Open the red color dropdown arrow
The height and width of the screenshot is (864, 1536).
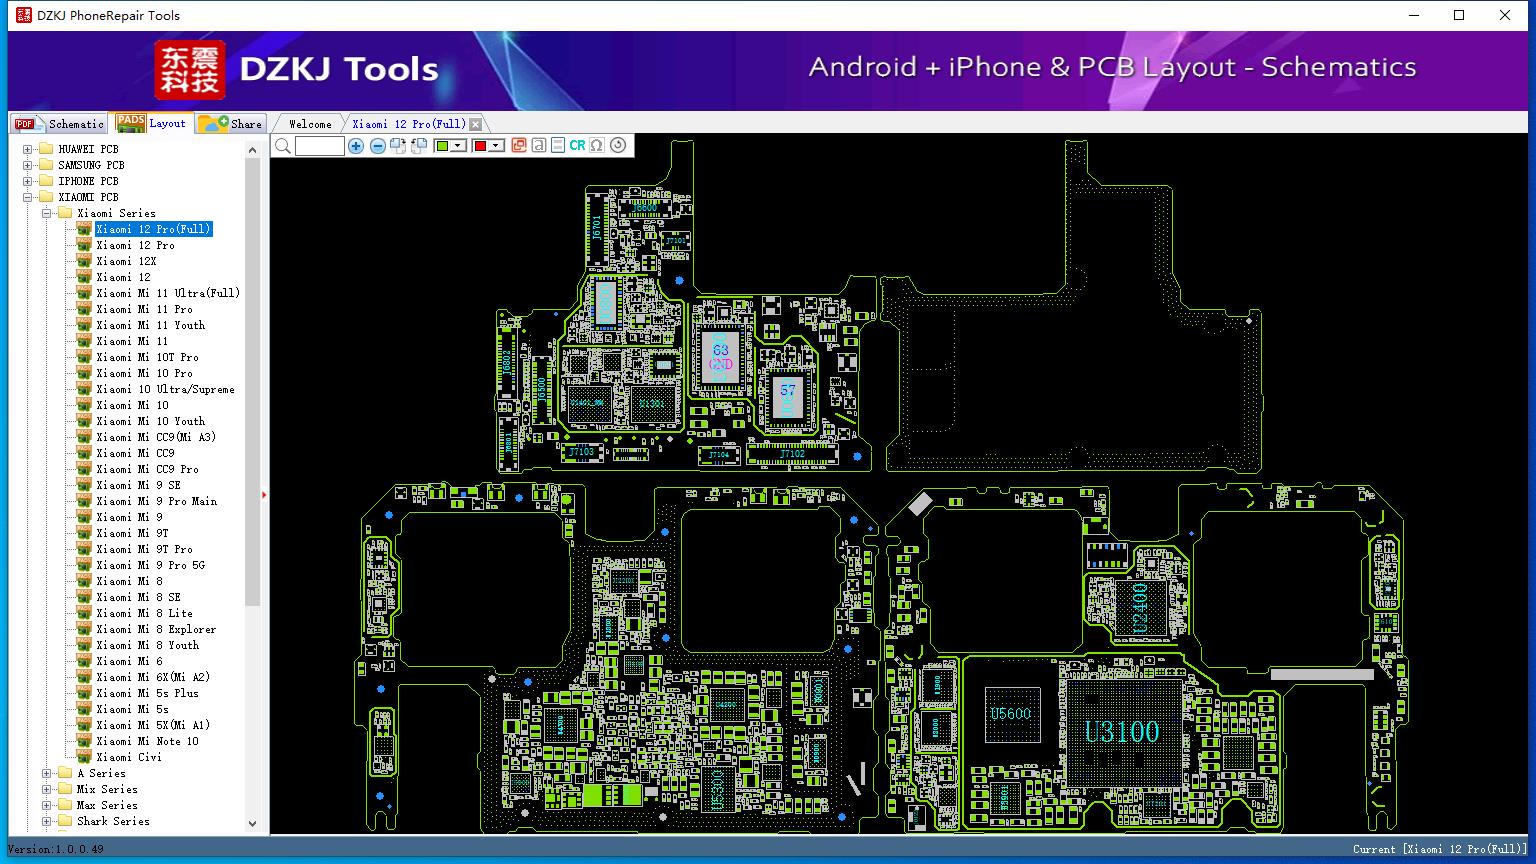(x=496, y=146)
